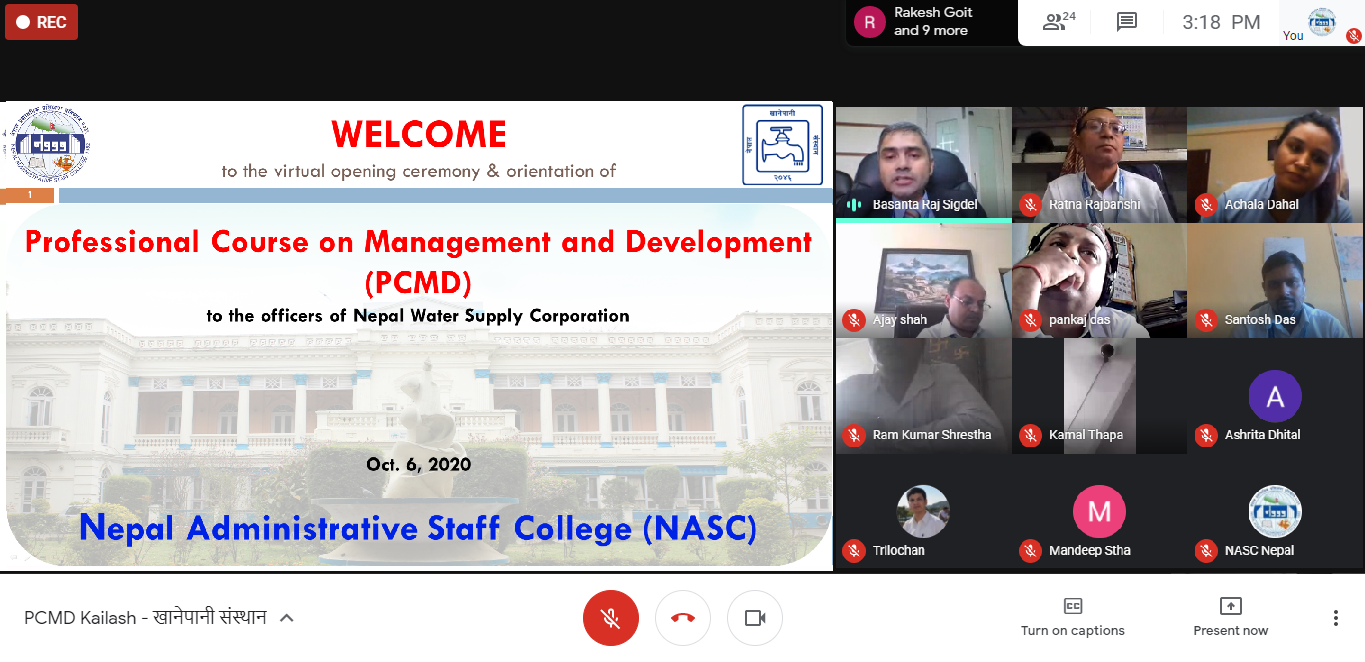Click your own profile thumbnail labeled You
The height and width of the screenshot is (662, 1365).
[1322, 22]
